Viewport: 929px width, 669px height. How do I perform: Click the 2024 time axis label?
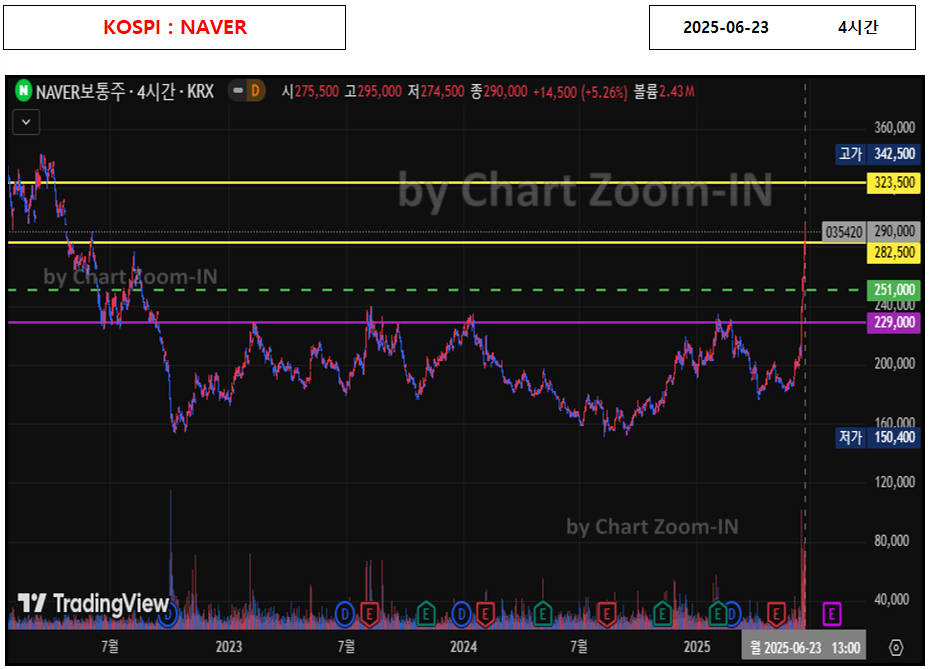coord(463,646)
